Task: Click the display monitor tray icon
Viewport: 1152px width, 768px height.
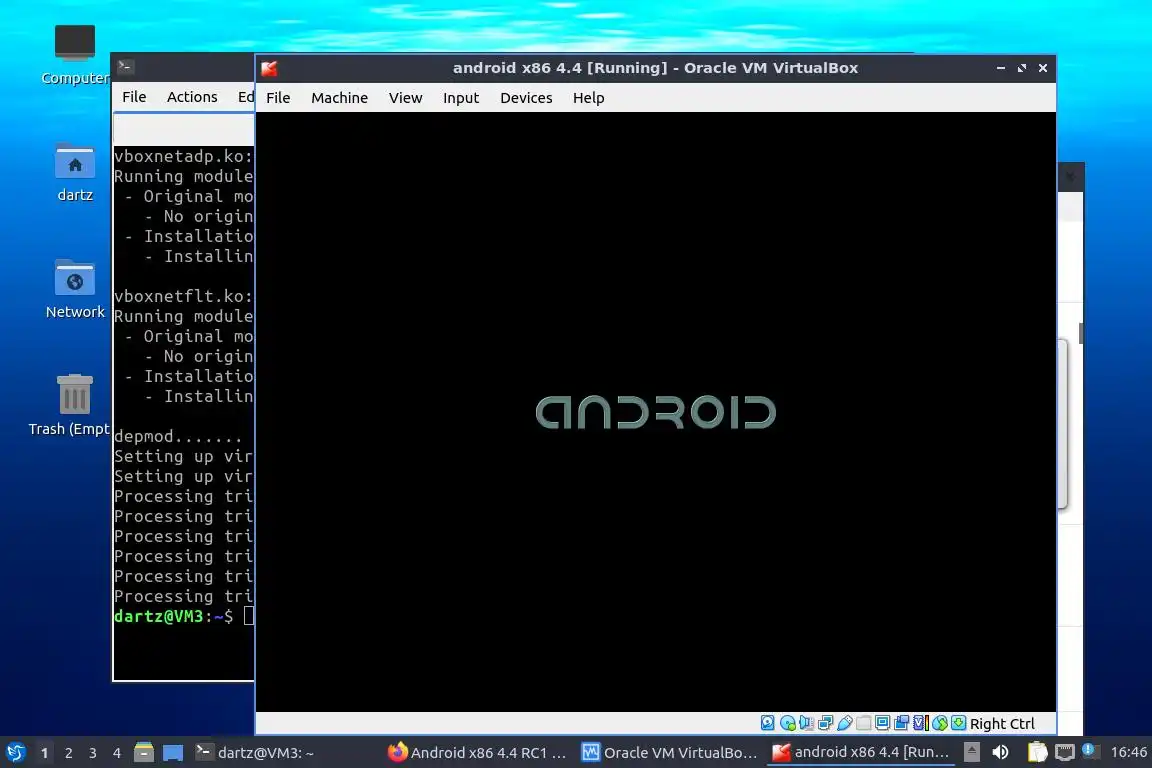Action: point(1065,753)
